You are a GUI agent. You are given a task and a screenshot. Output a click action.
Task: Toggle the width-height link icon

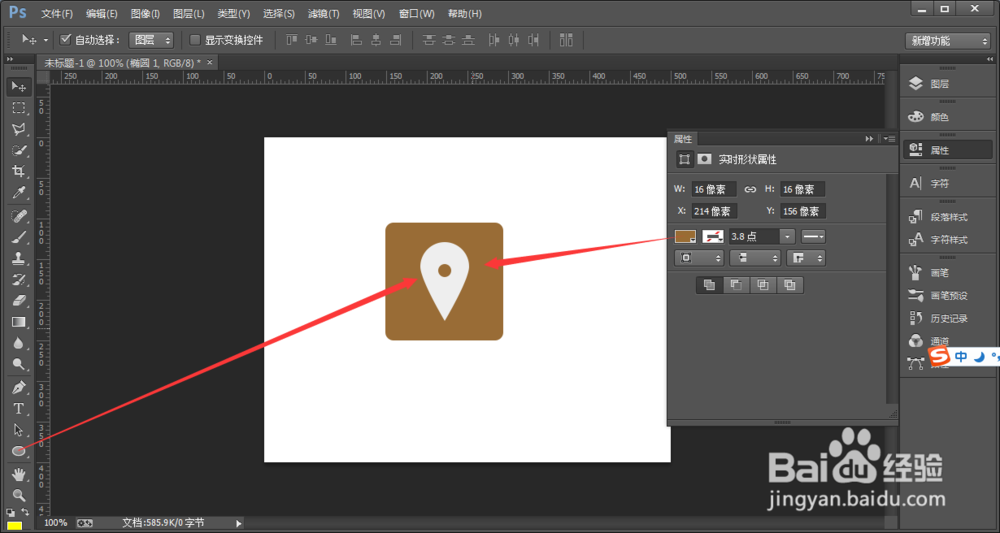751,189
